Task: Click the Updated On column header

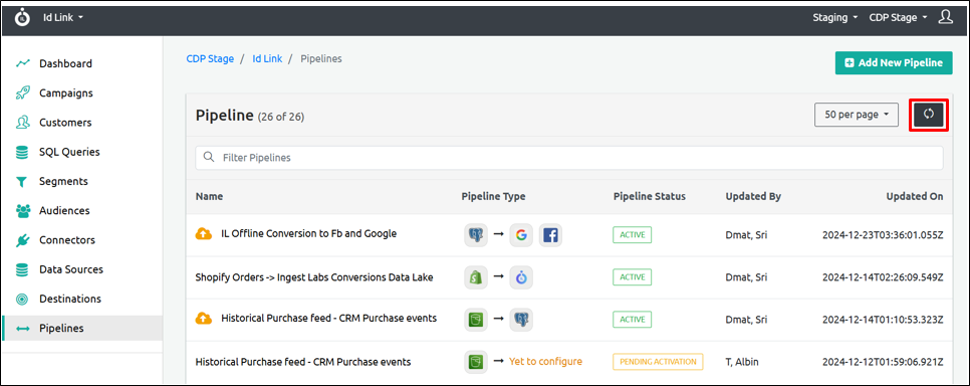Action: [914, 197]
